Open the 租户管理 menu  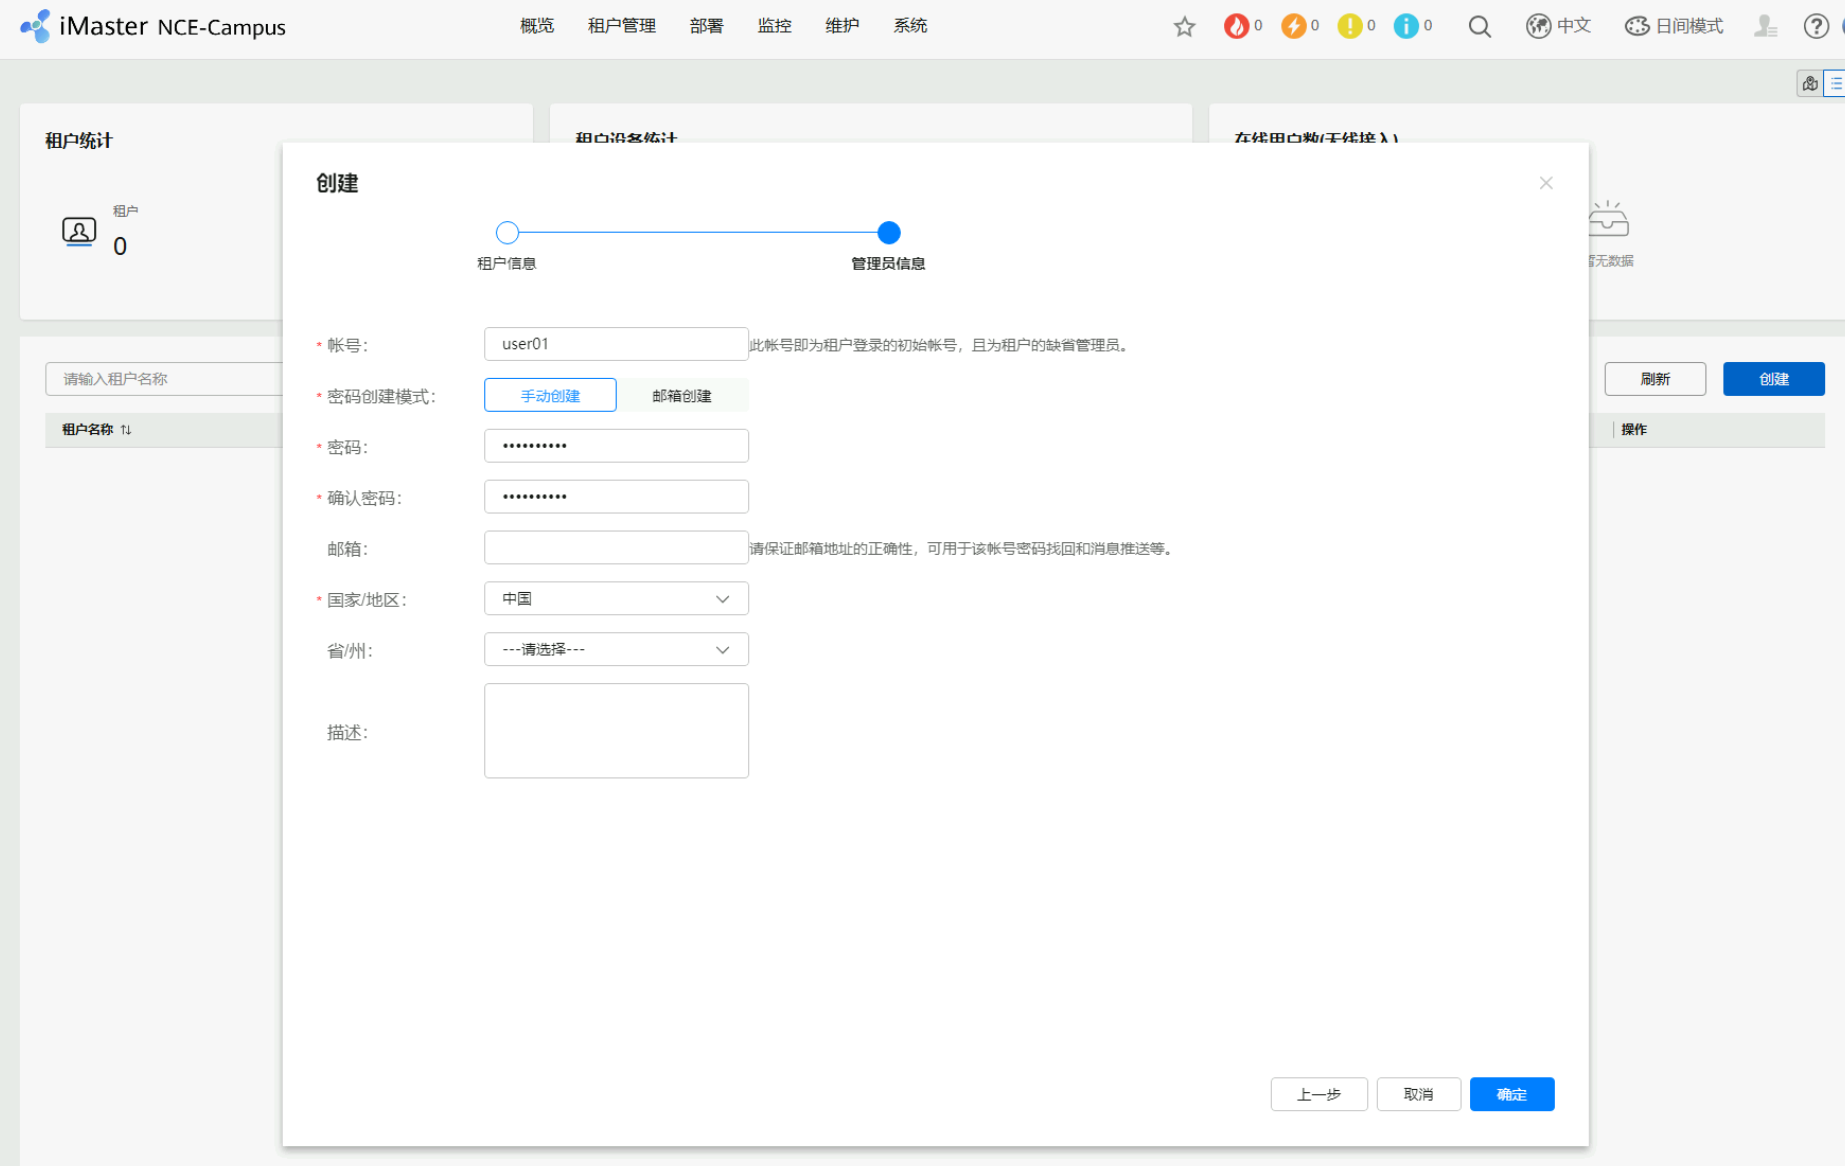621,26
